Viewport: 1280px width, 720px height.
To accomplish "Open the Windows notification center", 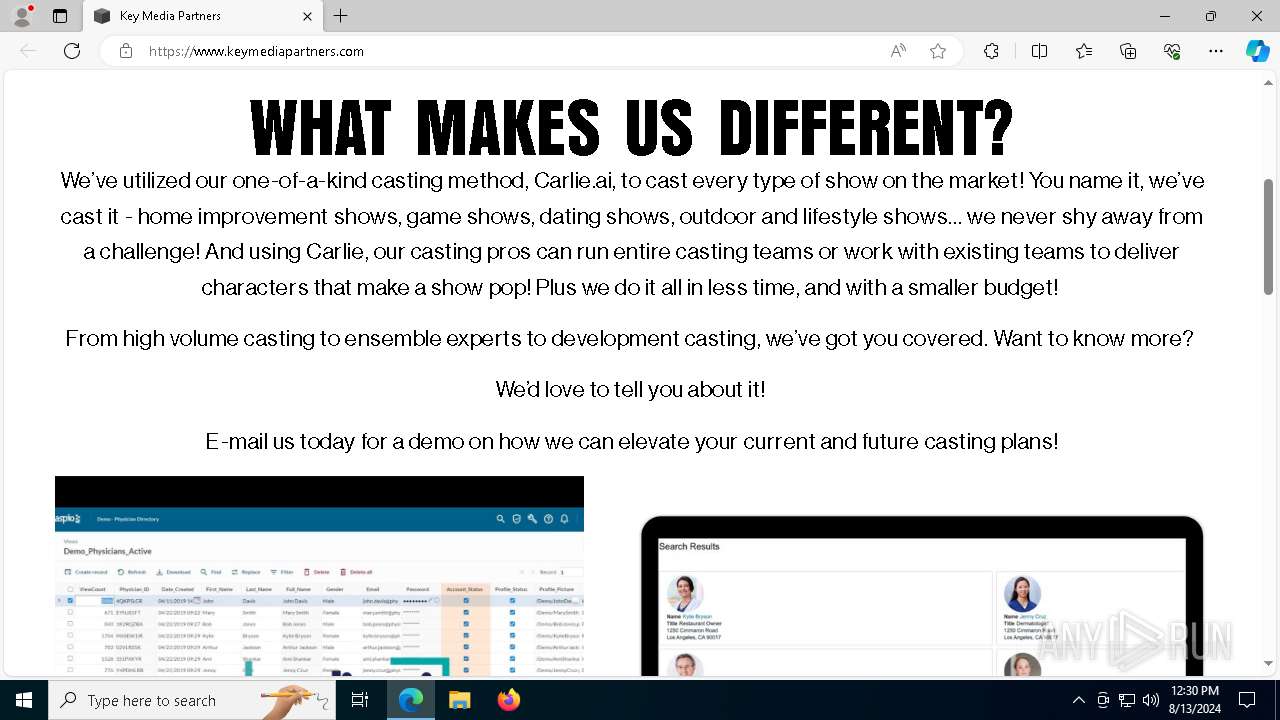I will (1247, 700).
